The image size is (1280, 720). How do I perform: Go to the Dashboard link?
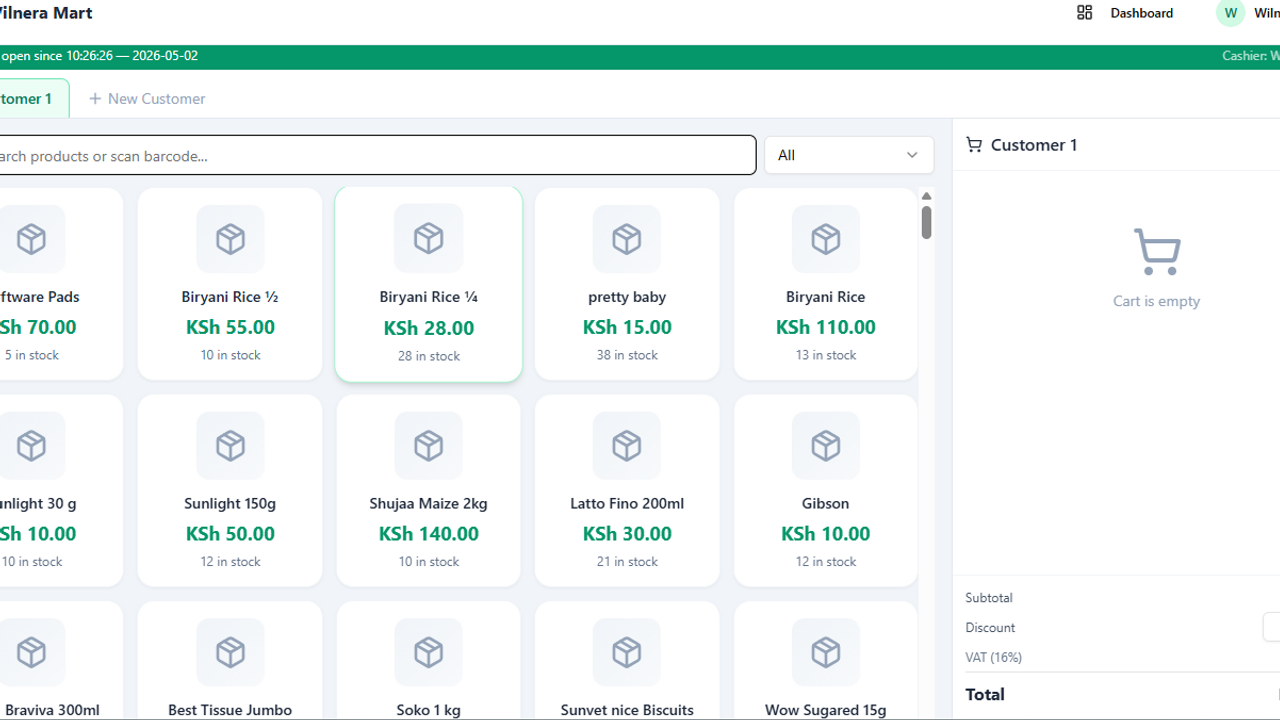coord(1142,13)
